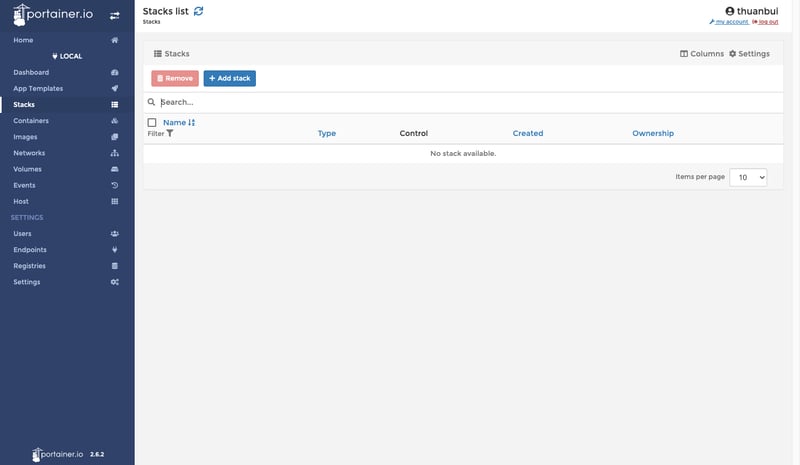
Task: Toggle sidebar with the arrows icon
Action: point(115,16)
